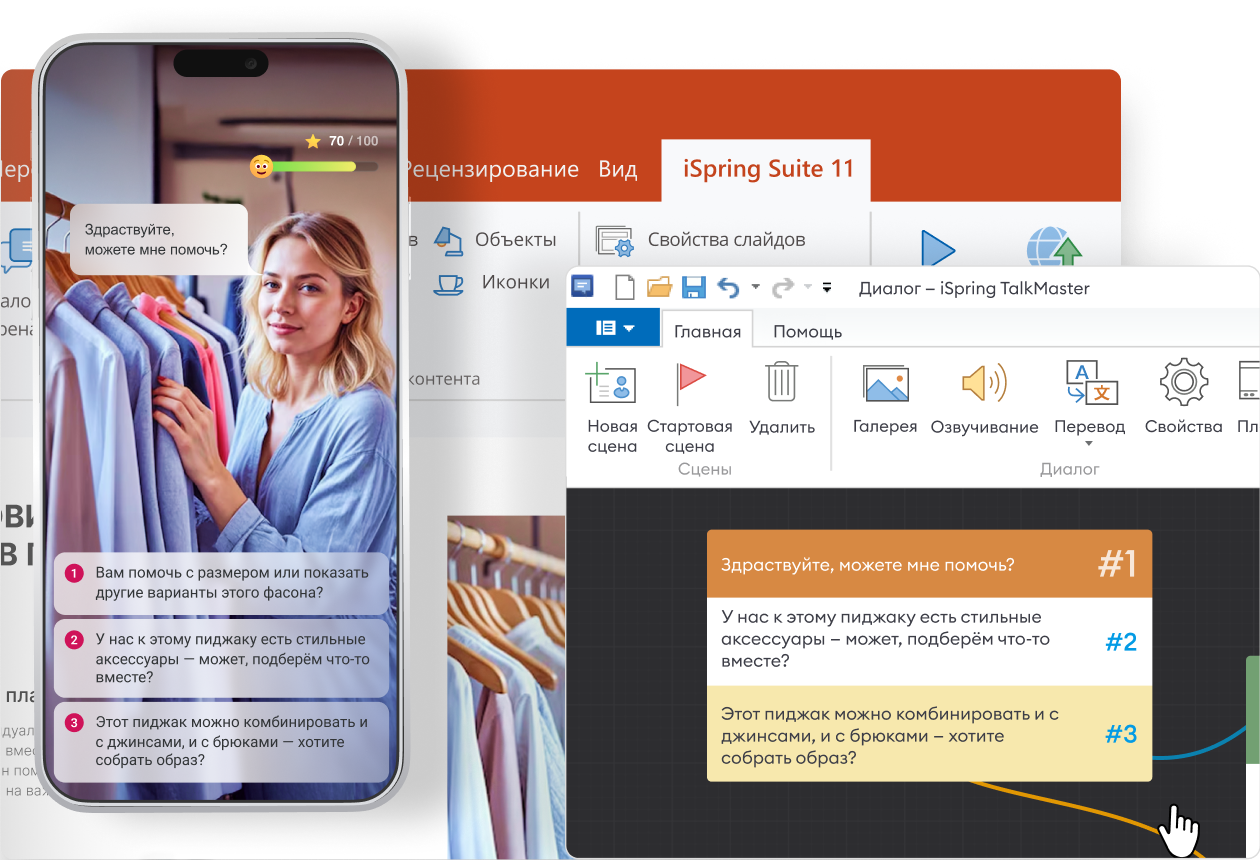
Task: Click the clothes rack slide thumbnail in PowerPoint
Action: tap(506, 687)
